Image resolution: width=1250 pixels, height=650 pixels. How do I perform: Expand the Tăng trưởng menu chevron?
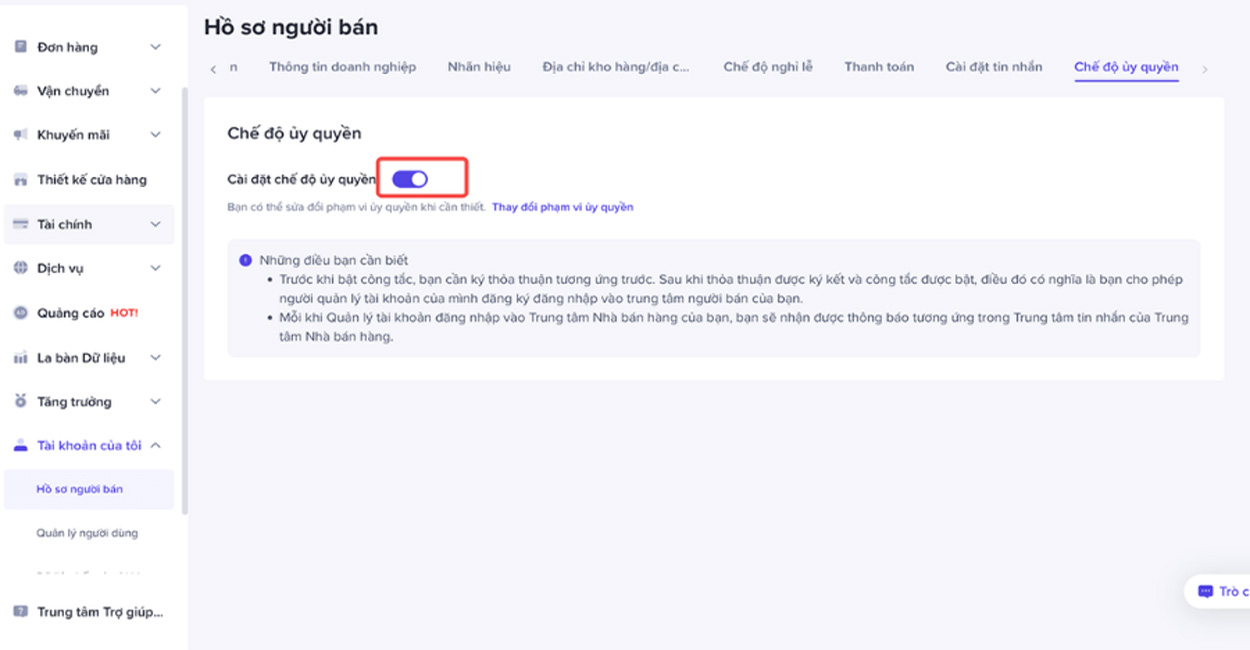coord(155,402)
